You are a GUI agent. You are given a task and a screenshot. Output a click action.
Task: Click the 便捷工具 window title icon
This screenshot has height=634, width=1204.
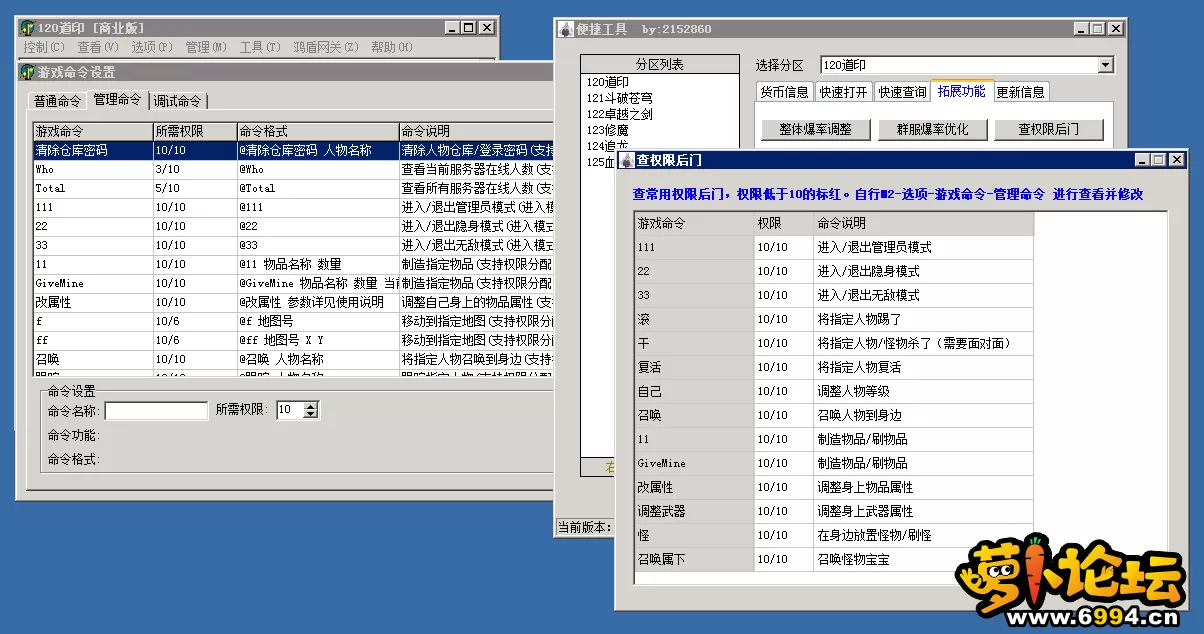tap(566, 29)
